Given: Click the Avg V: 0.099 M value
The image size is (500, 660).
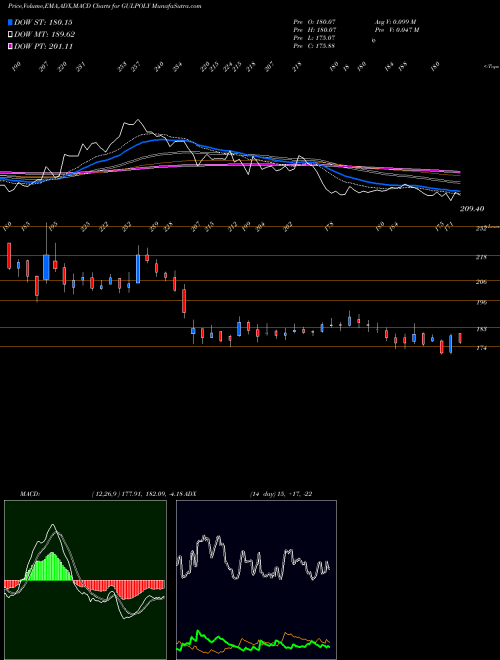Looking at the screenshot, I should coord(395,22).
